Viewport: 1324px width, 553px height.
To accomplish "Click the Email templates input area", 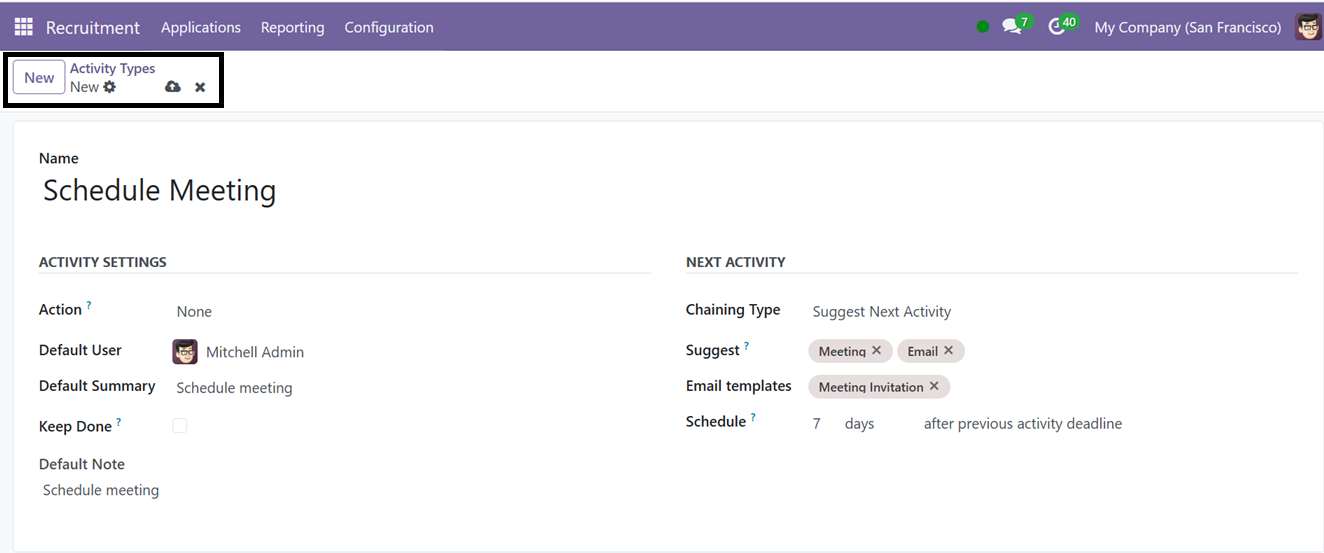I will (x=1124, y=386).
